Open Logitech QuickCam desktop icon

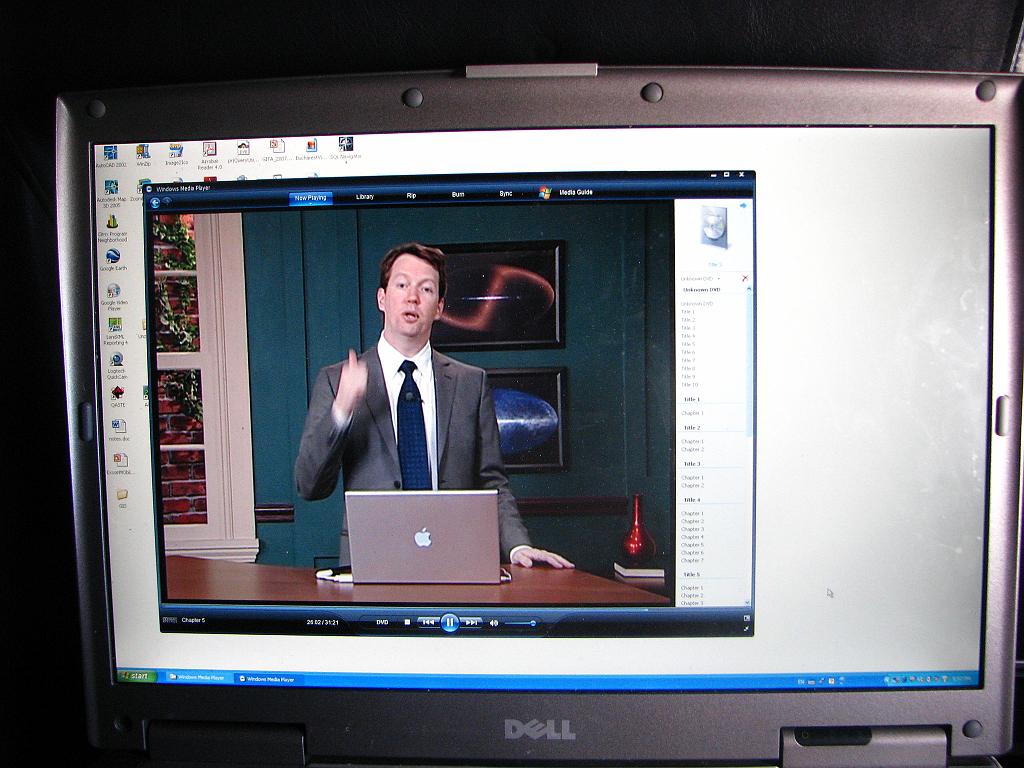pos(116,366)
